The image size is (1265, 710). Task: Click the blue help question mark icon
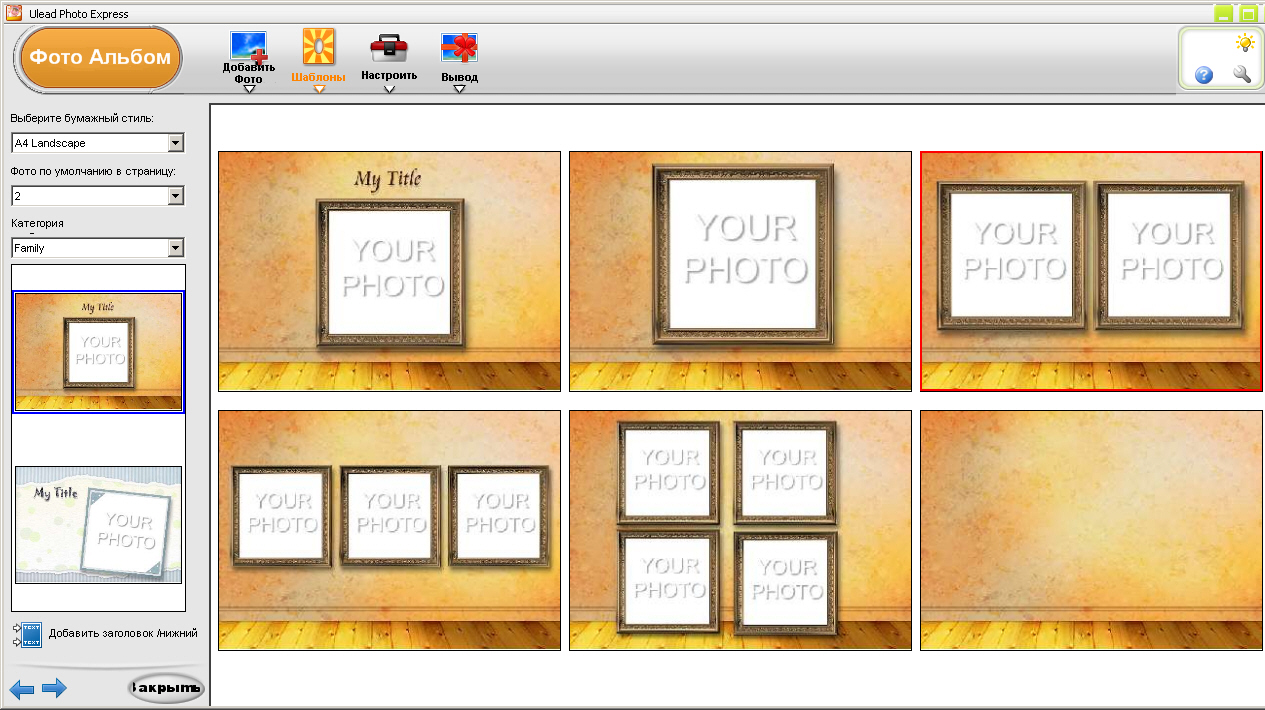coord(1204,74)
